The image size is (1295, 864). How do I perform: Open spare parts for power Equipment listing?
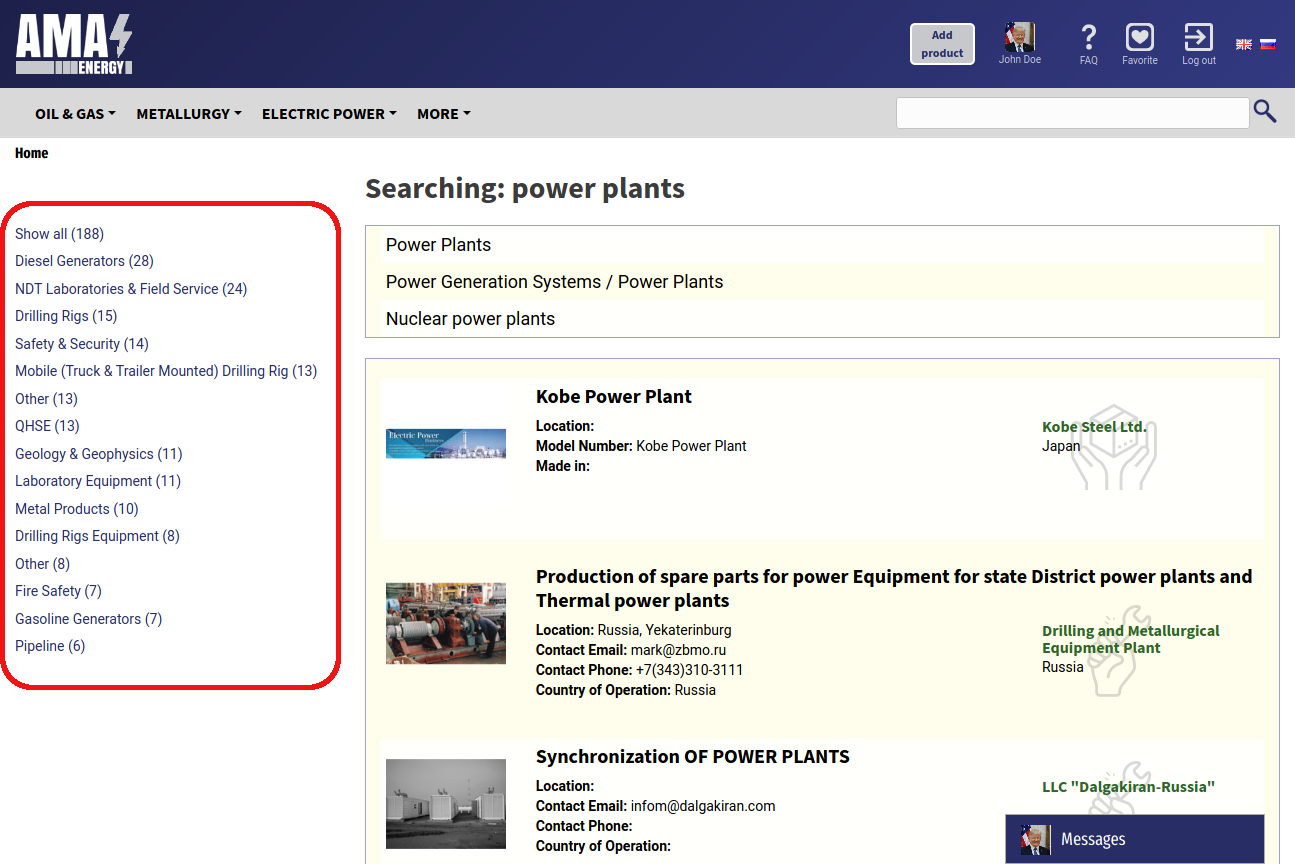coord(894,588)
